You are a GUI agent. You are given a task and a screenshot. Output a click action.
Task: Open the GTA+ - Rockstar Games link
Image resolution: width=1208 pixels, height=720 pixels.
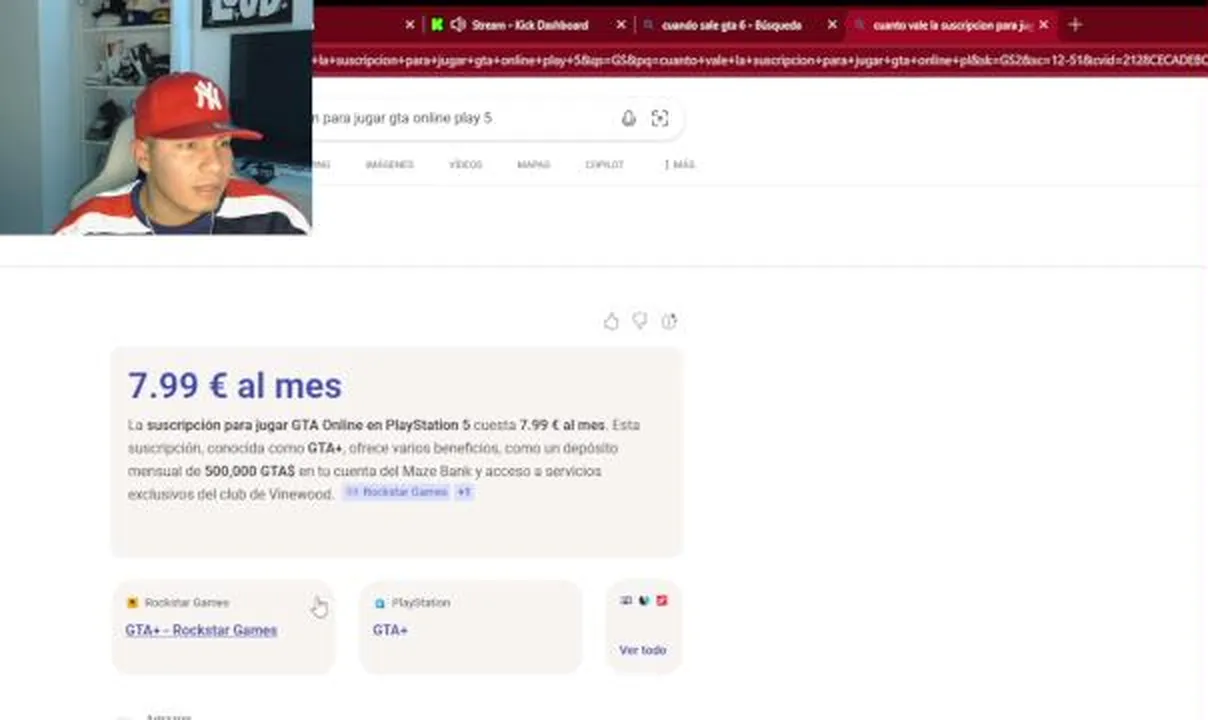[201, 630]
